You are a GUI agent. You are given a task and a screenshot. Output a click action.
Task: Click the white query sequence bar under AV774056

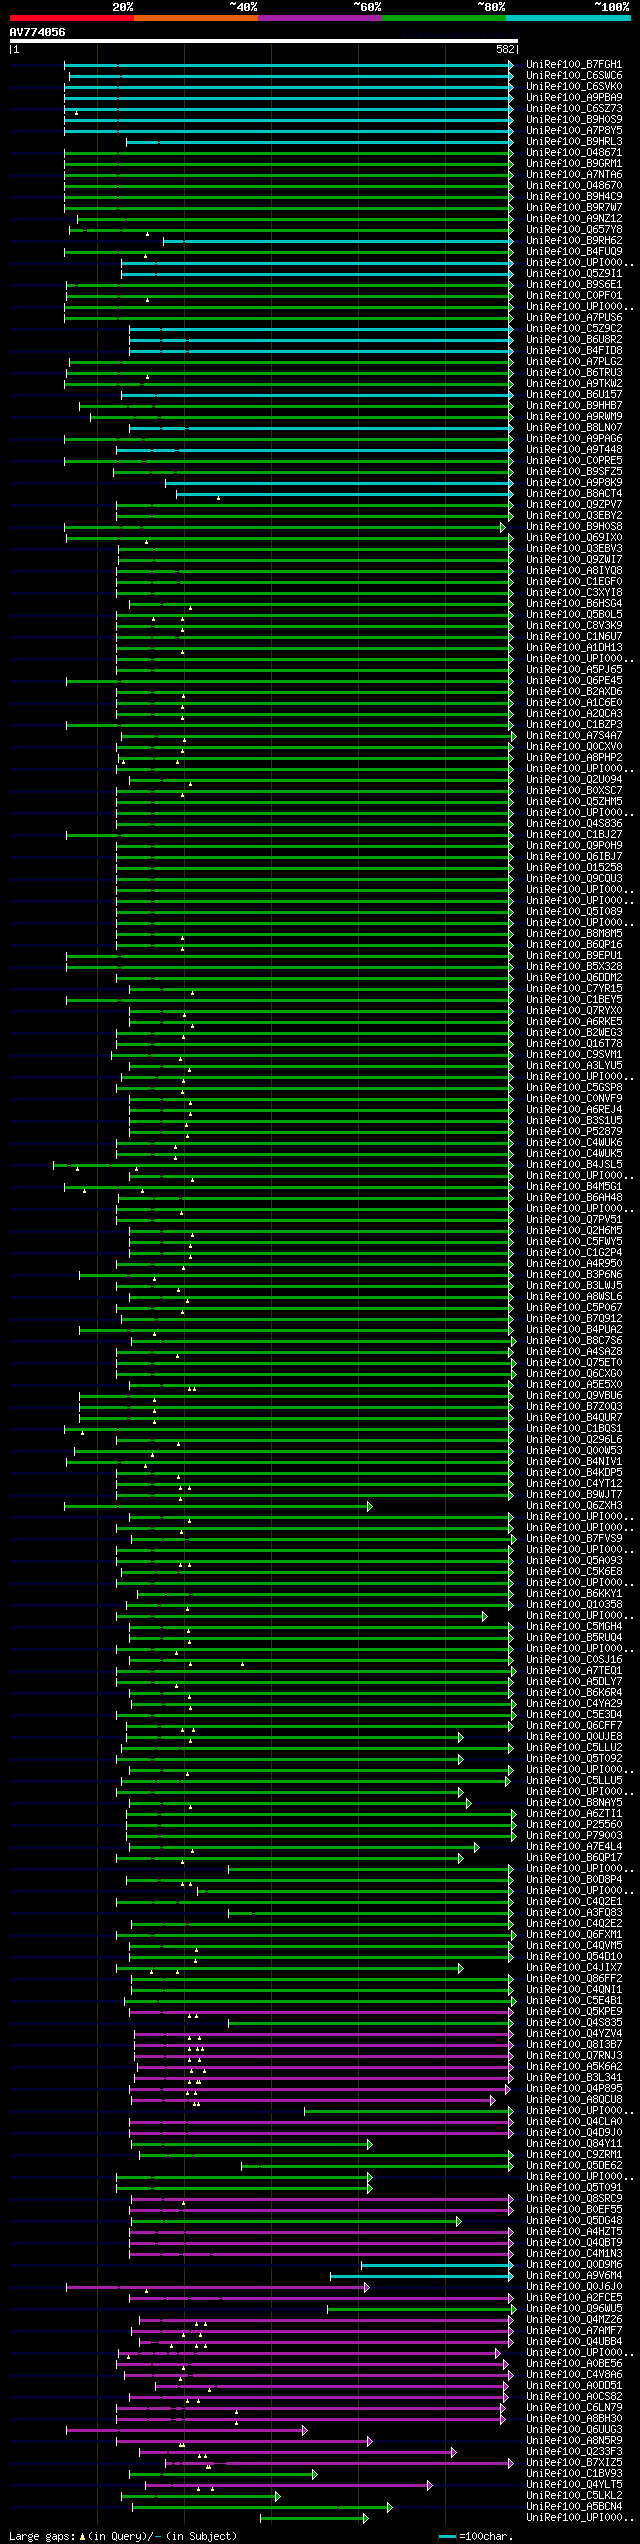click(264, 41)
